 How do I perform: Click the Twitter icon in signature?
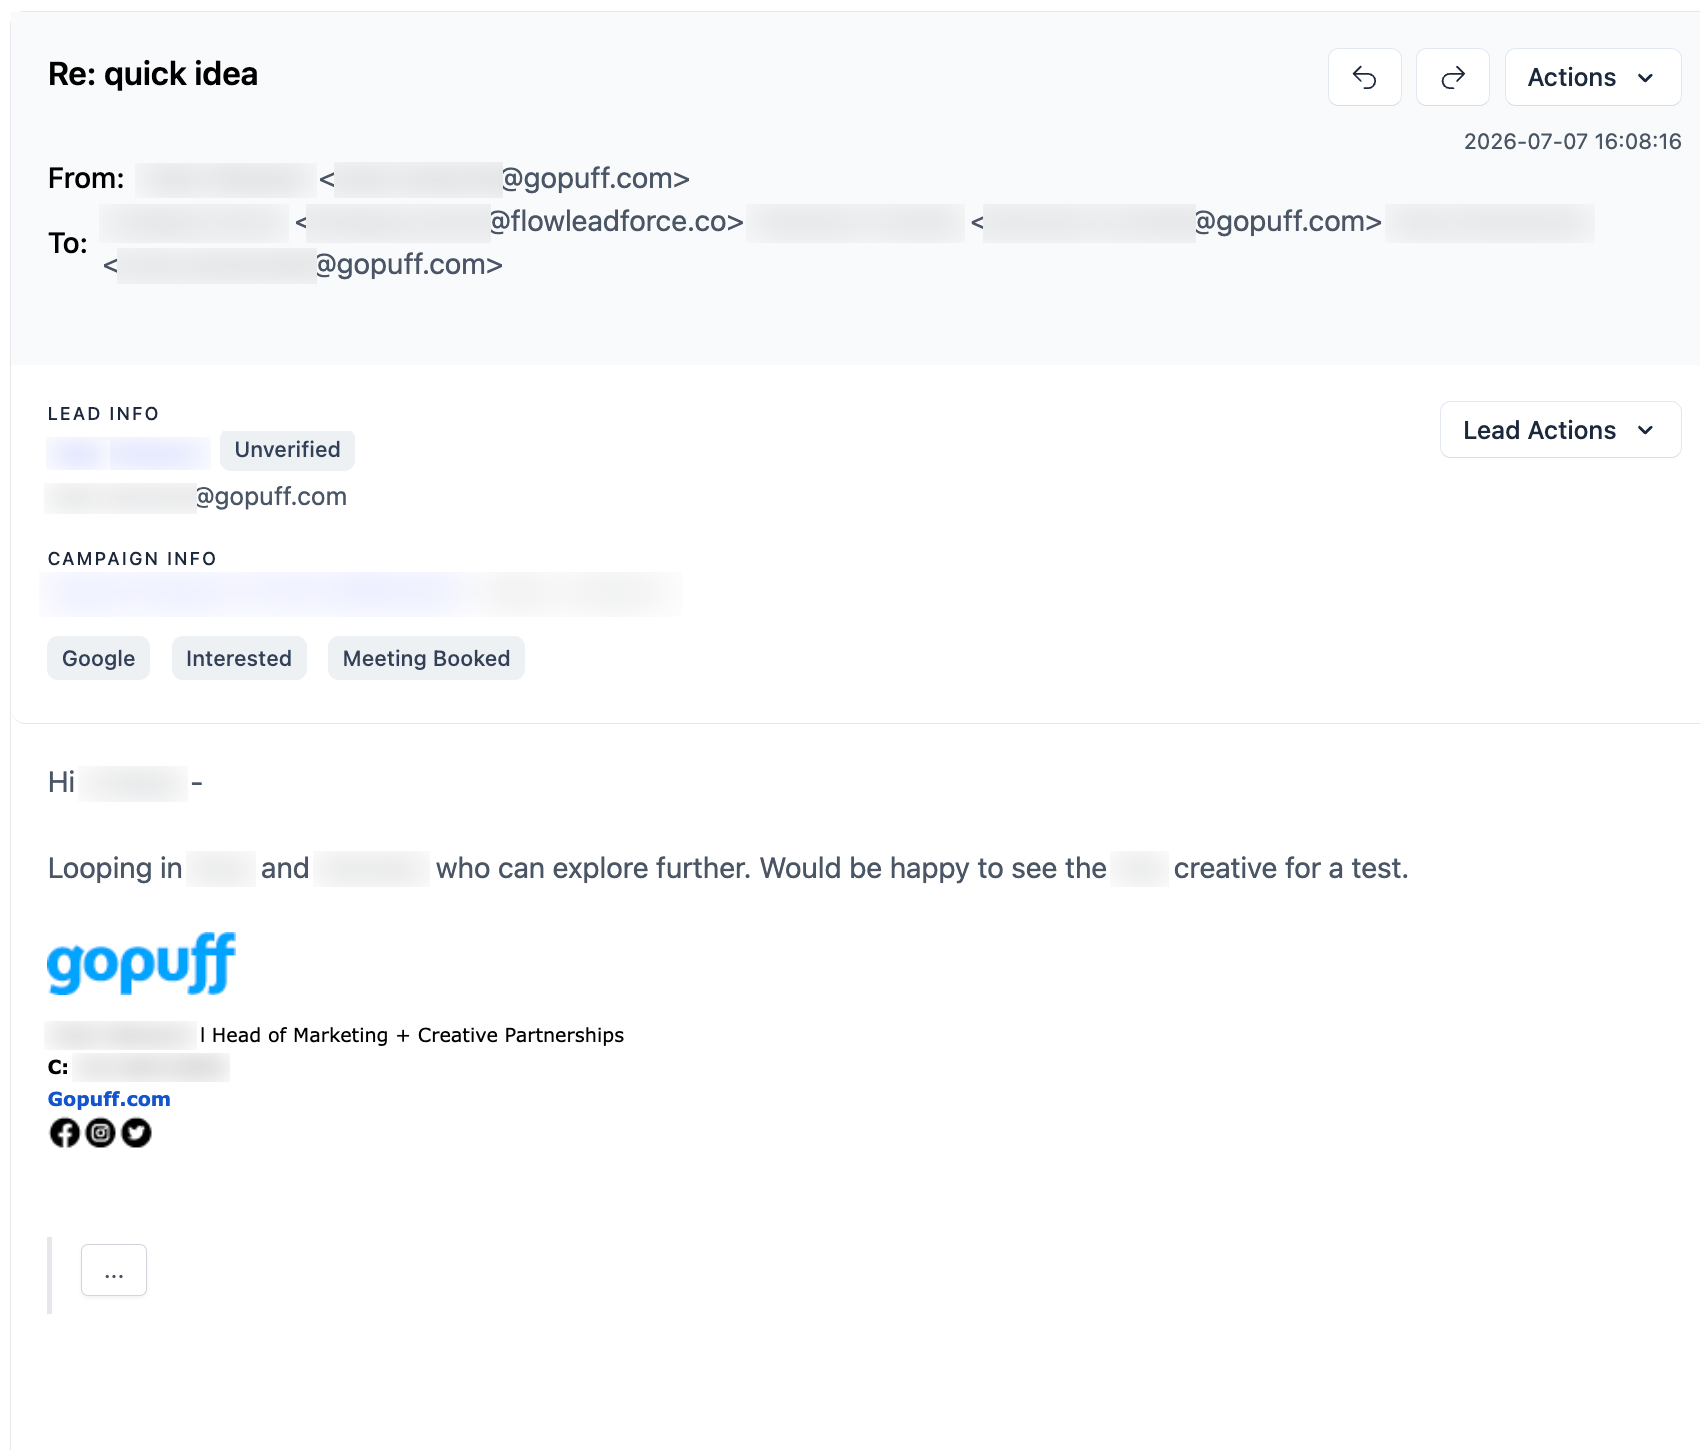[136, 1133]
